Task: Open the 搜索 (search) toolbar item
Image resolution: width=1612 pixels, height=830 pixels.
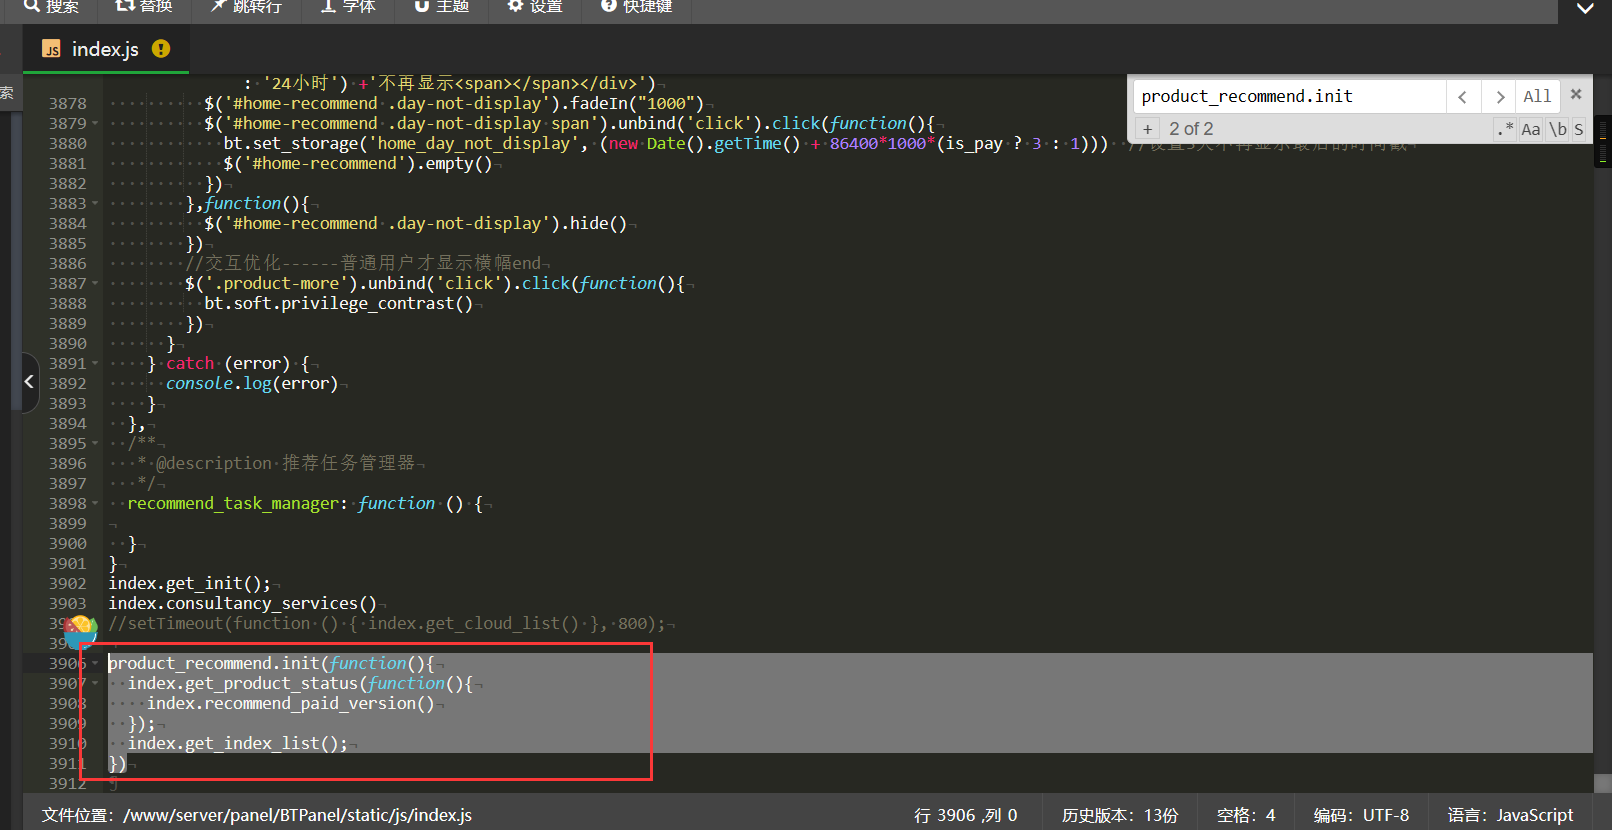Action: point(51,6)
